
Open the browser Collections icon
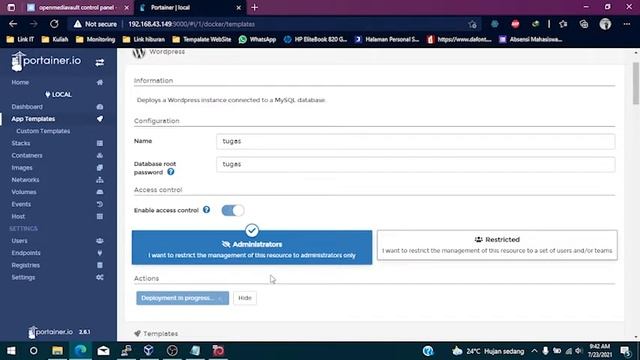[584, 24]
